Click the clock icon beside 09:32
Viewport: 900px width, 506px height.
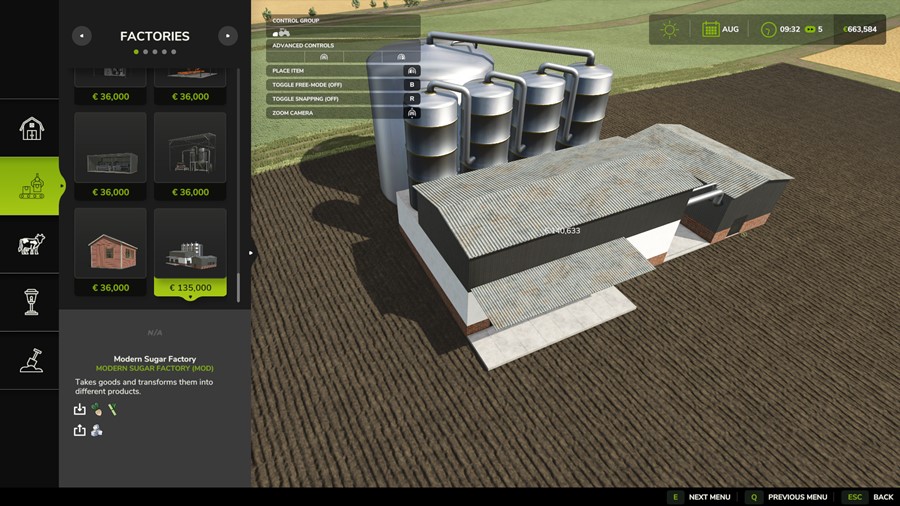coord(768,29)
